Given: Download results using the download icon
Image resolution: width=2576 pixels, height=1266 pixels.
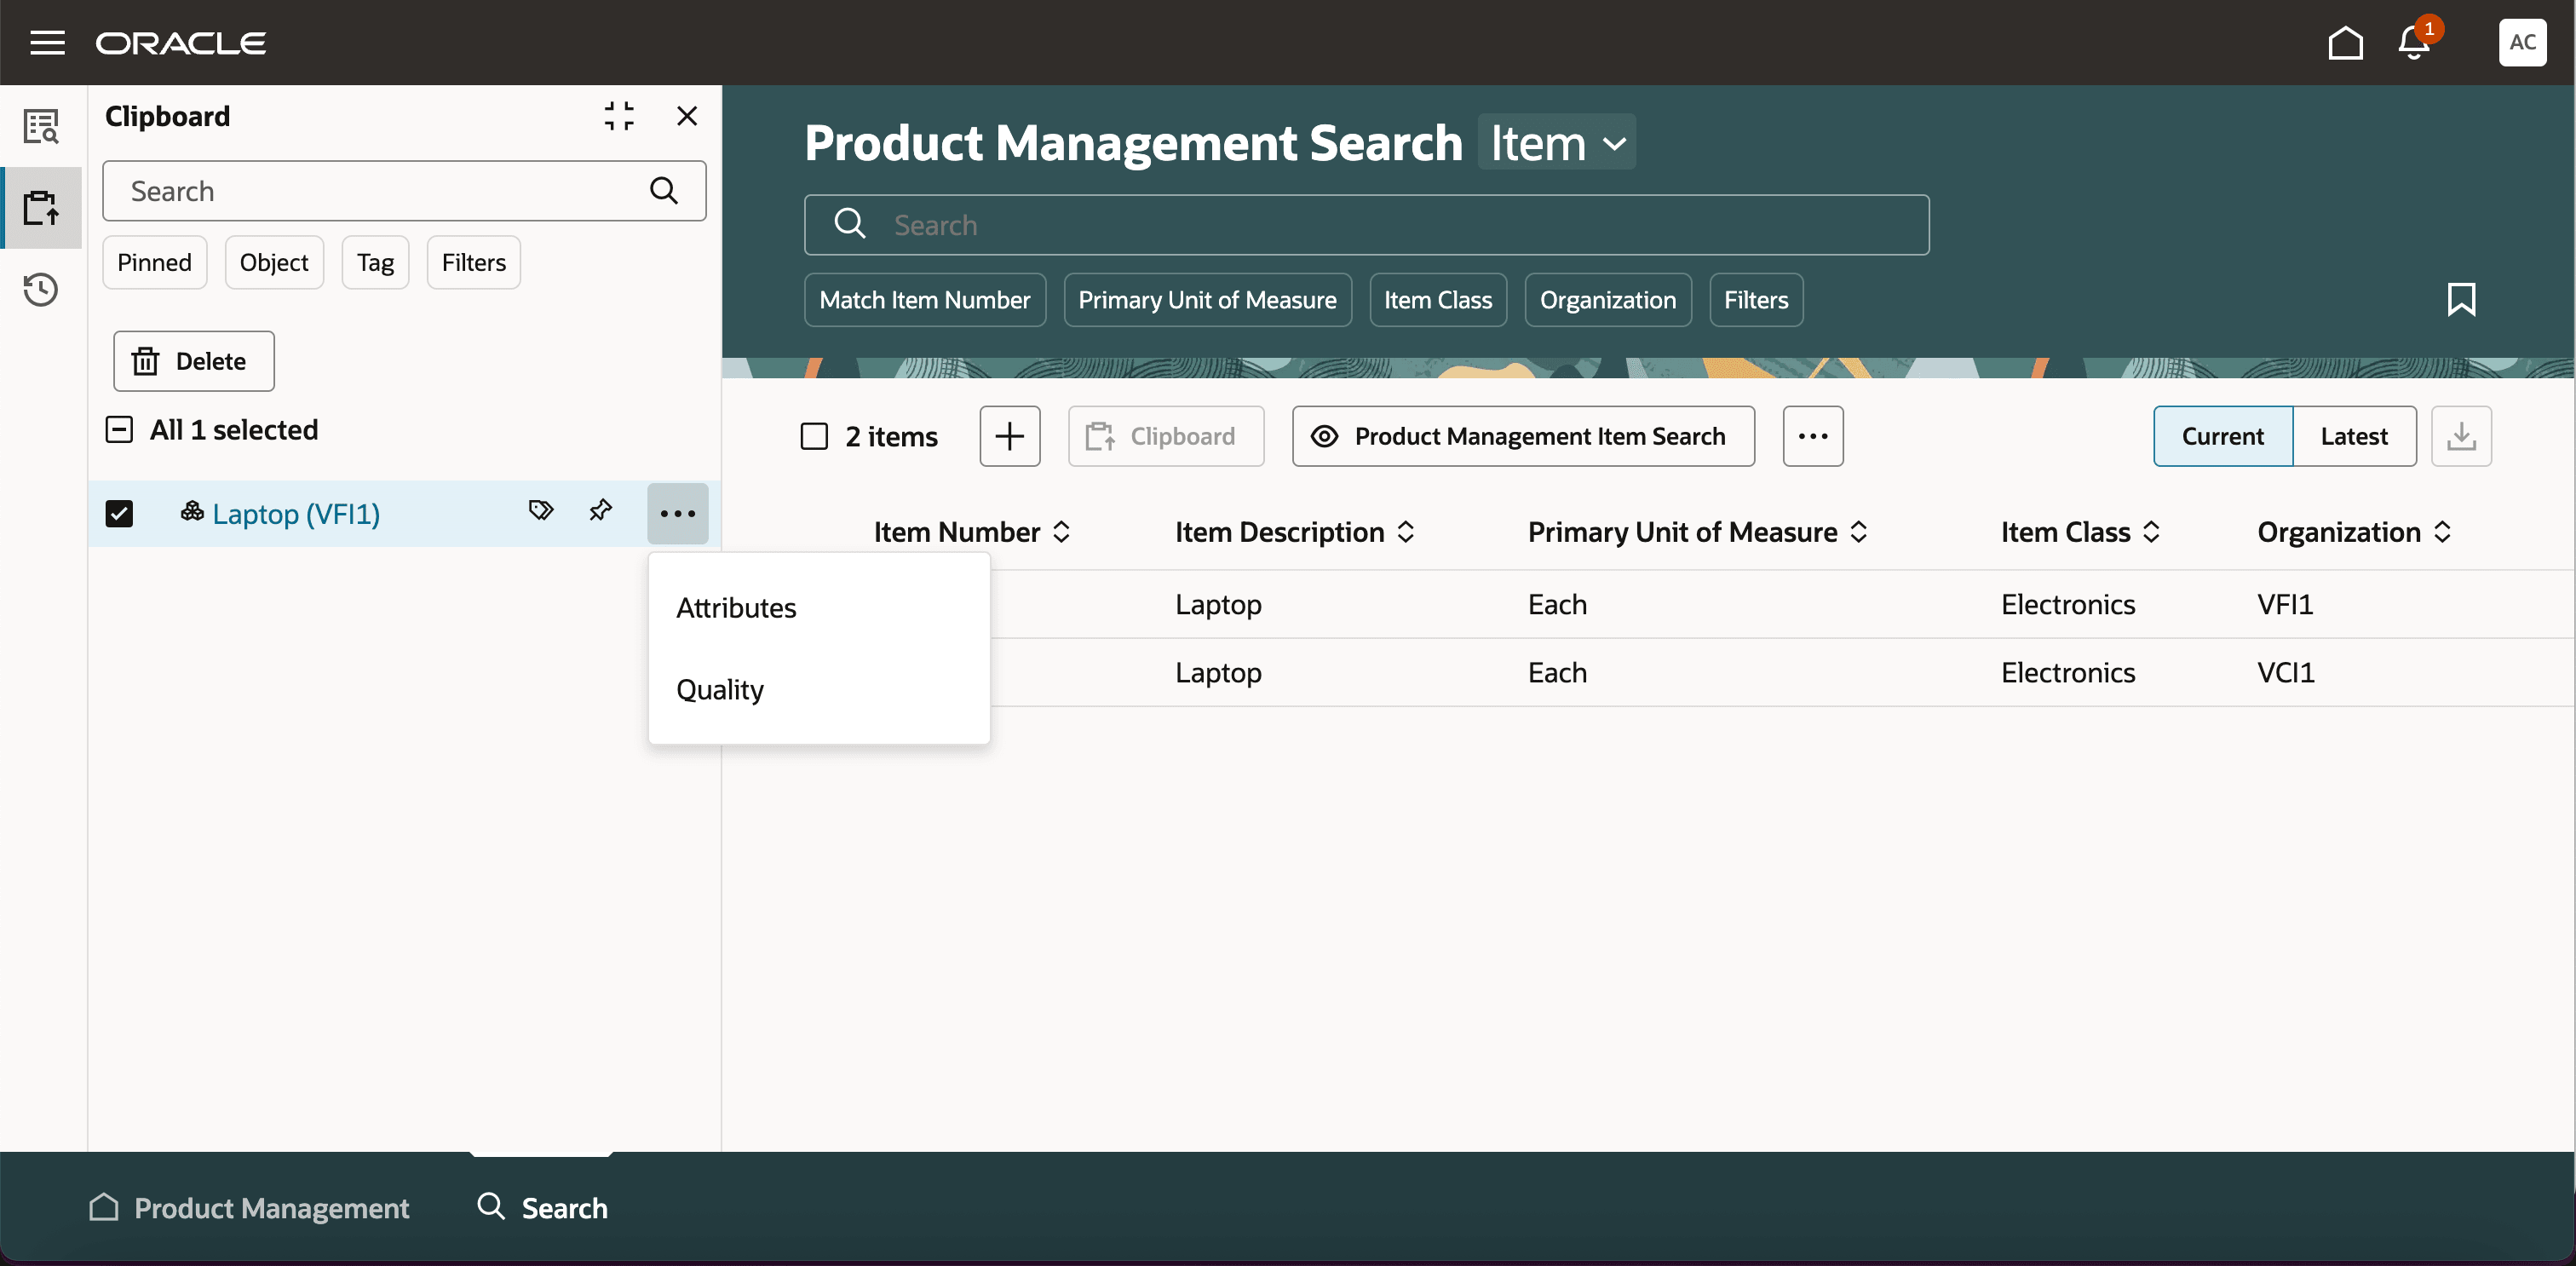Looking at the screenshot, I should coord(2462,436).
